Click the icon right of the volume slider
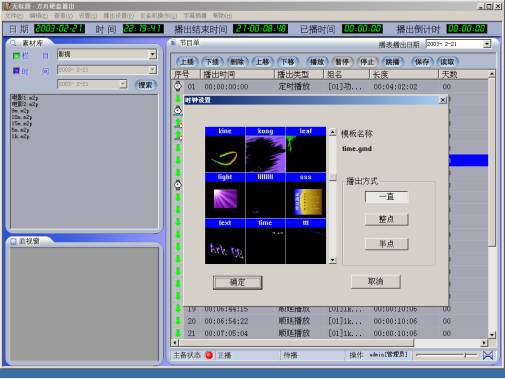Image resolution: width=505 pixels, height=379 pixels. [x=488, y=355]
